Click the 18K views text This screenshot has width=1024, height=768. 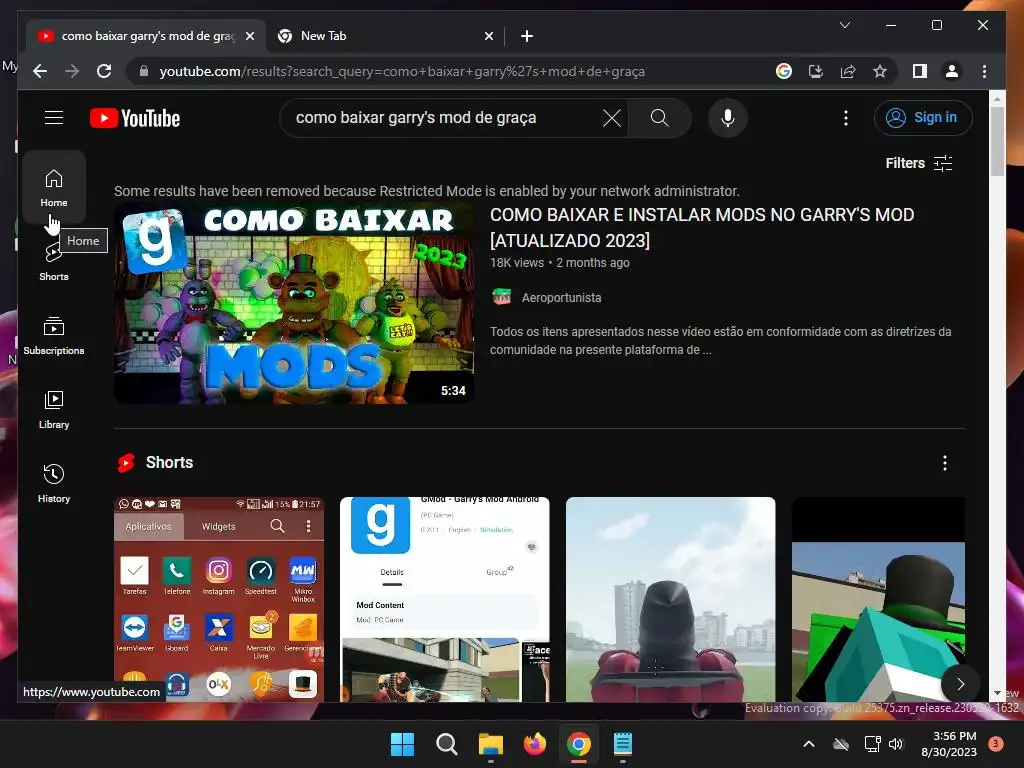517,263
